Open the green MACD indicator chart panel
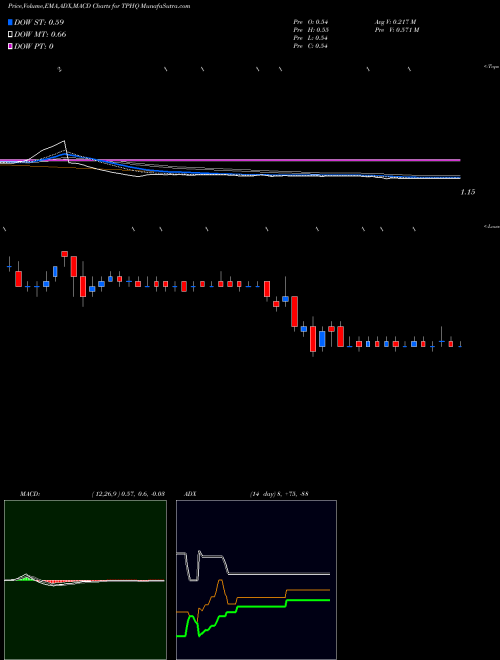 85,580
